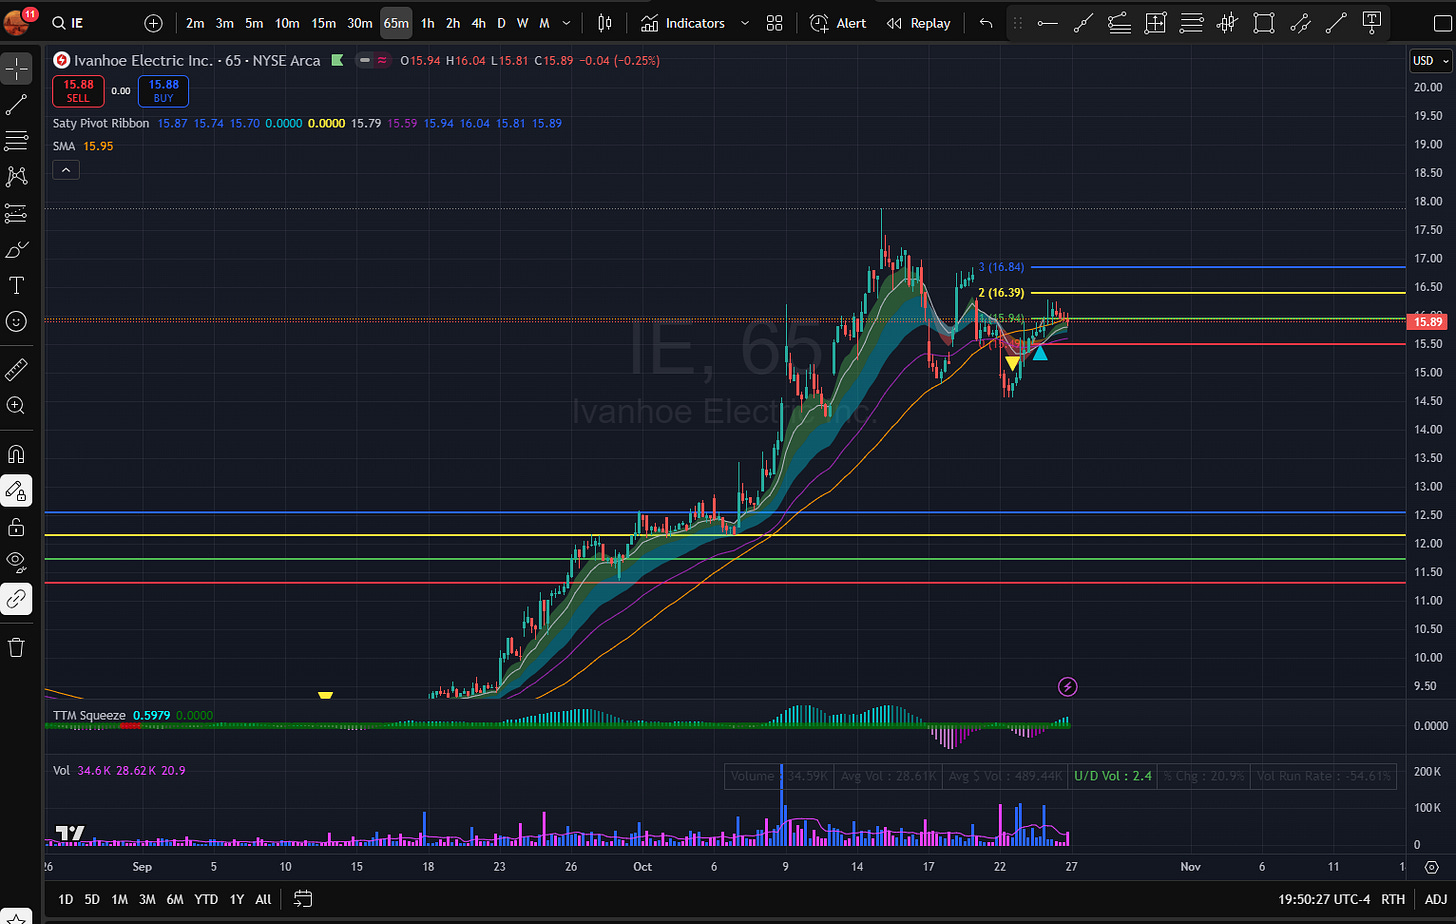
Task: Select extended trend line tool in favorites toolbar
Action: pos(1083,23)
